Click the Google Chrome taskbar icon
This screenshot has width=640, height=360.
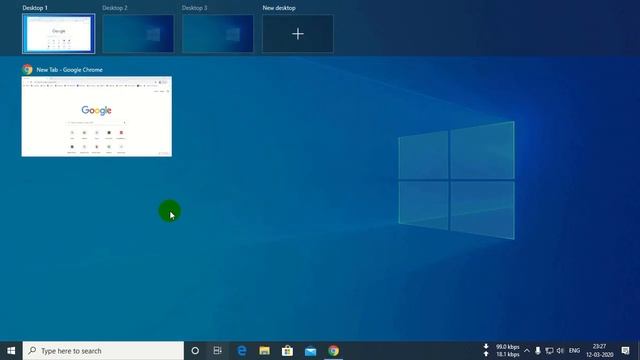[x=333, y=351]
